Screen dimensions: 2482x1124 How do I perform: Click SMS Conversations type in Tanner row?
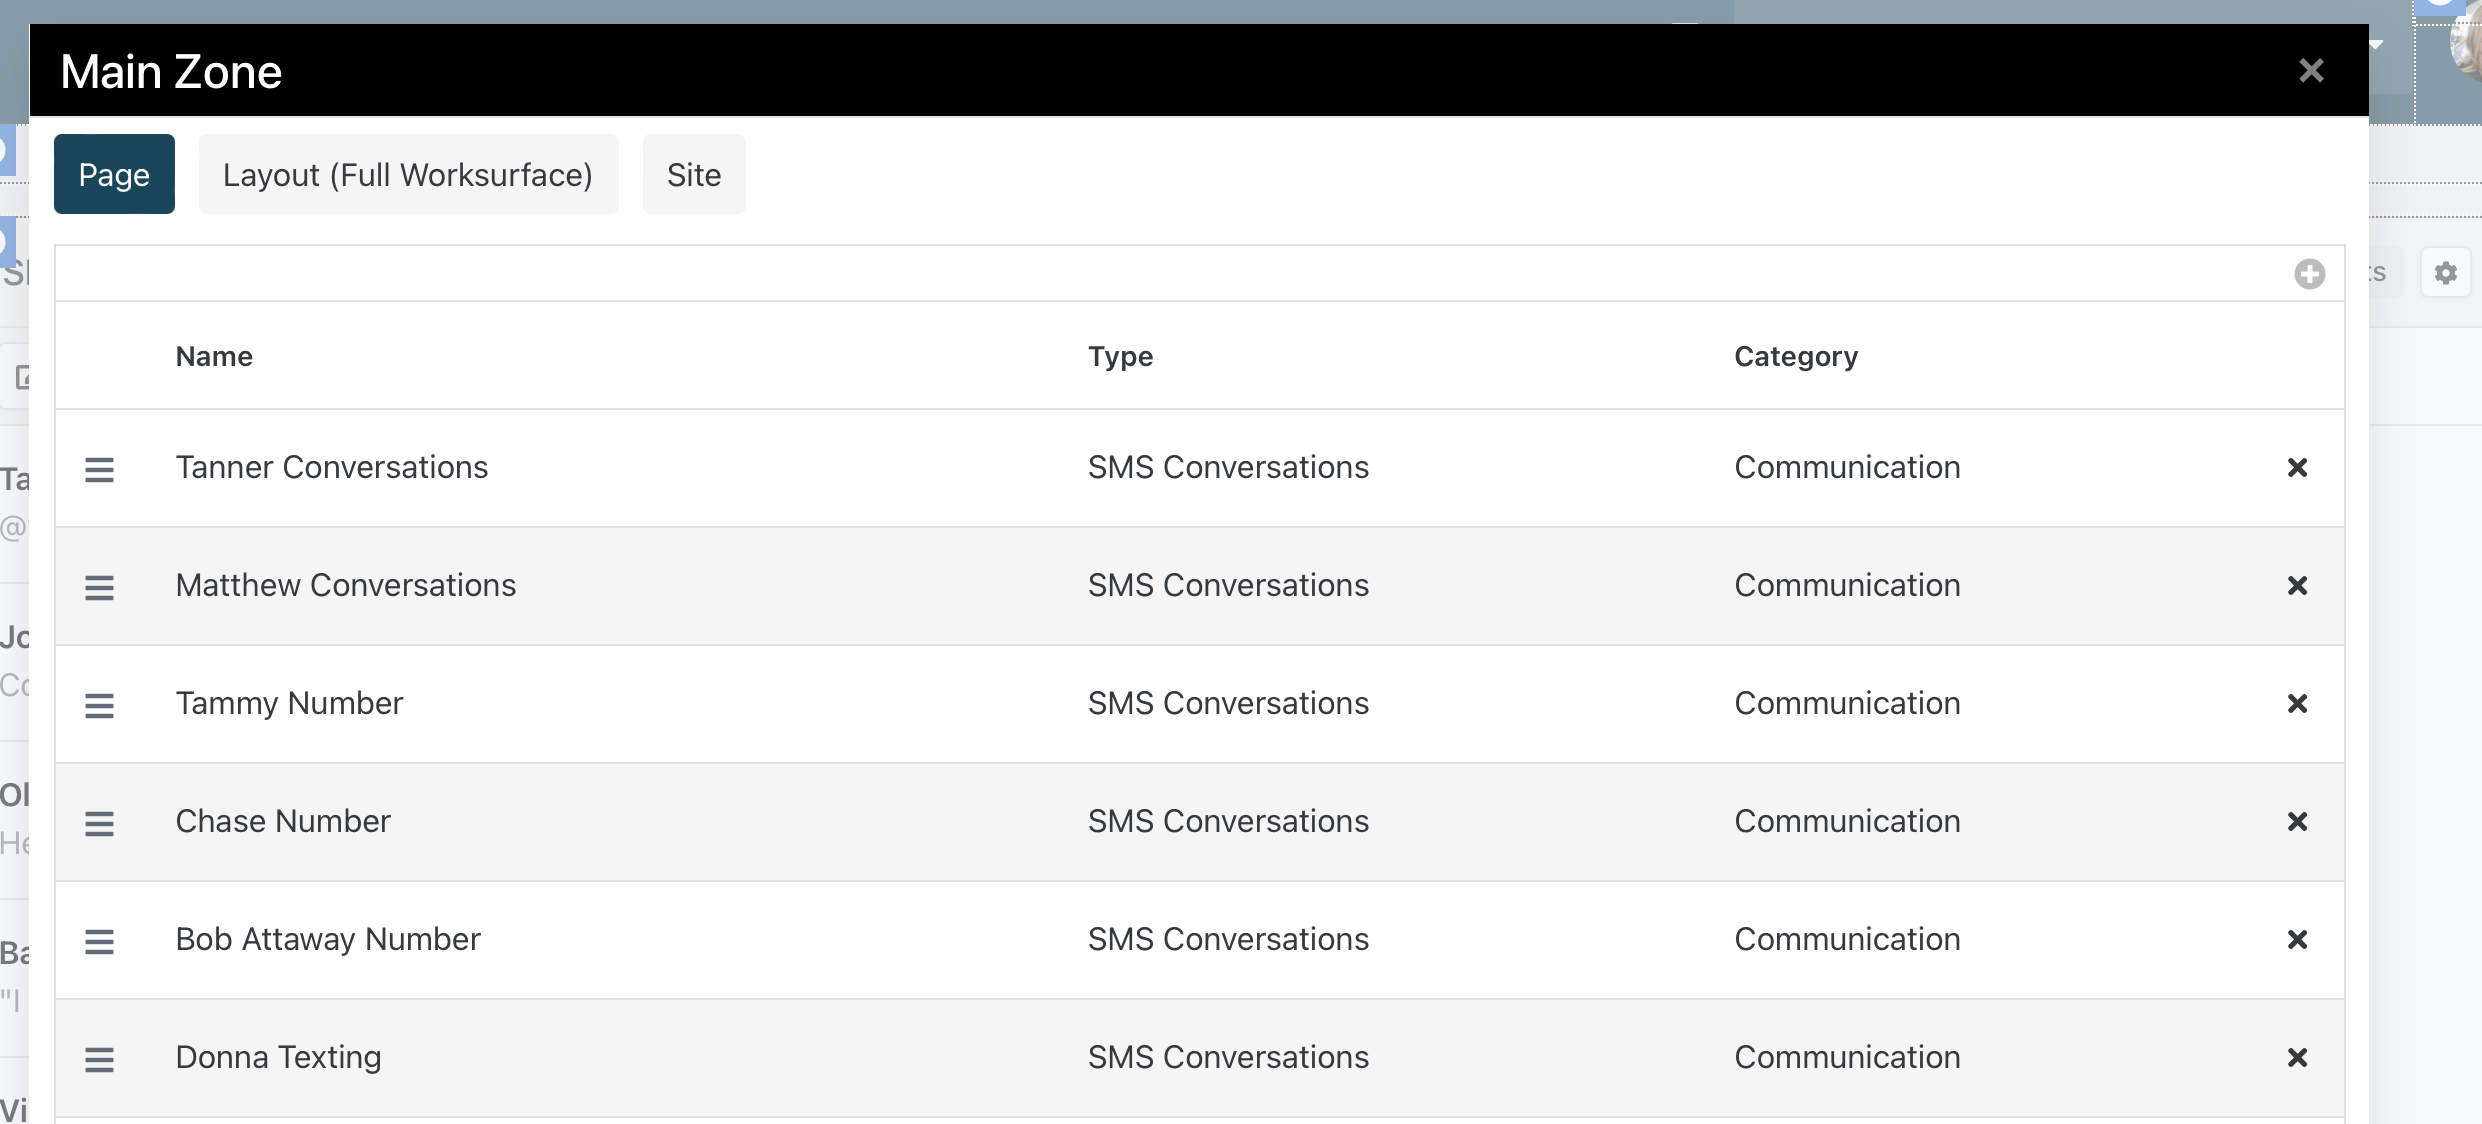tap(1228, 467)
